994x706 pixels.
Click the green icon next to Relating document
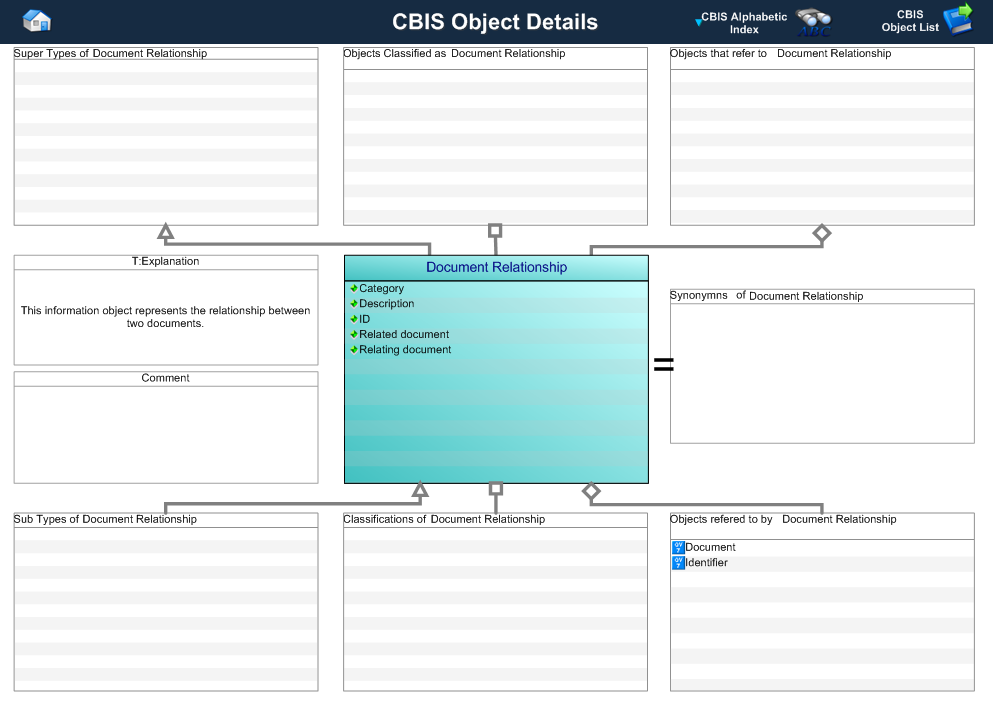tap(354, 350)
